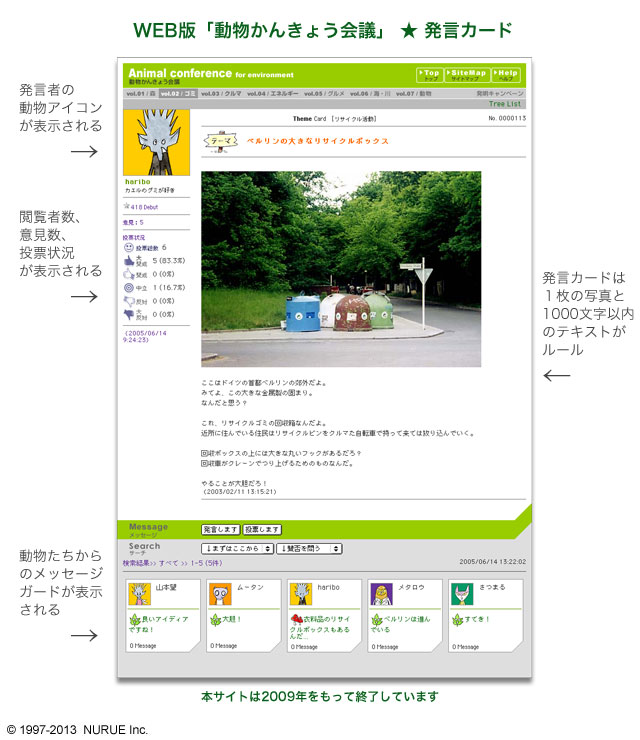Click the 投票します button

(x=262, y=530)
